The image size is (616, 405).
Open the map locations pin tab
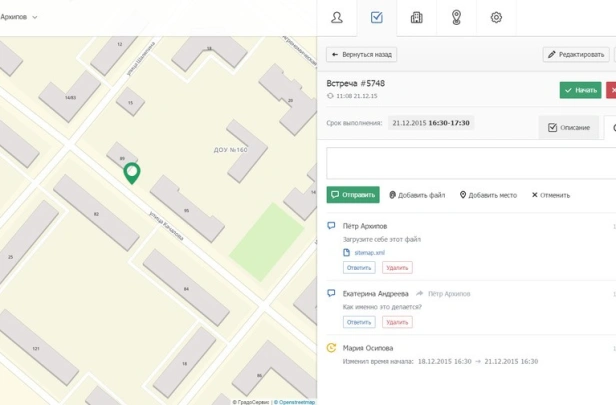[457, 18]
